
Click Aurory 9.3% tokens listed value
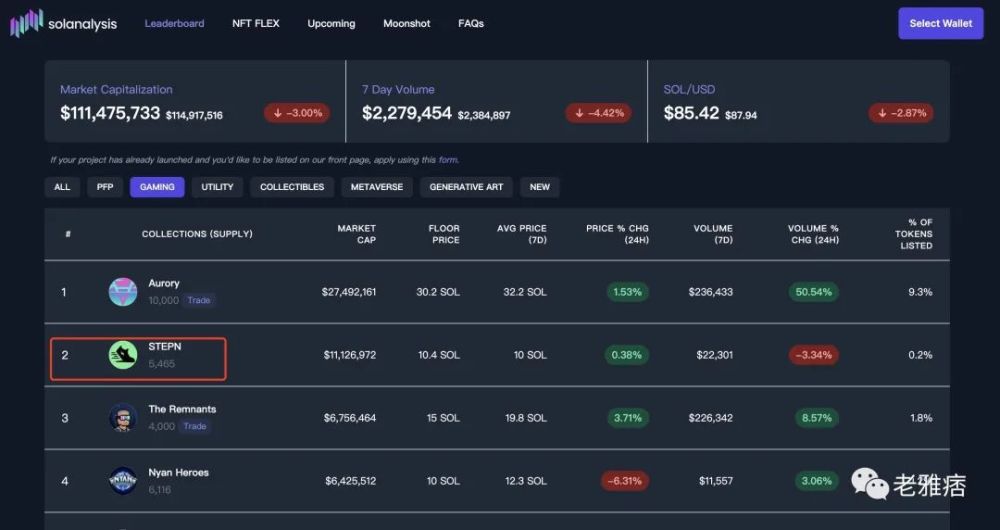pos(920,292)
